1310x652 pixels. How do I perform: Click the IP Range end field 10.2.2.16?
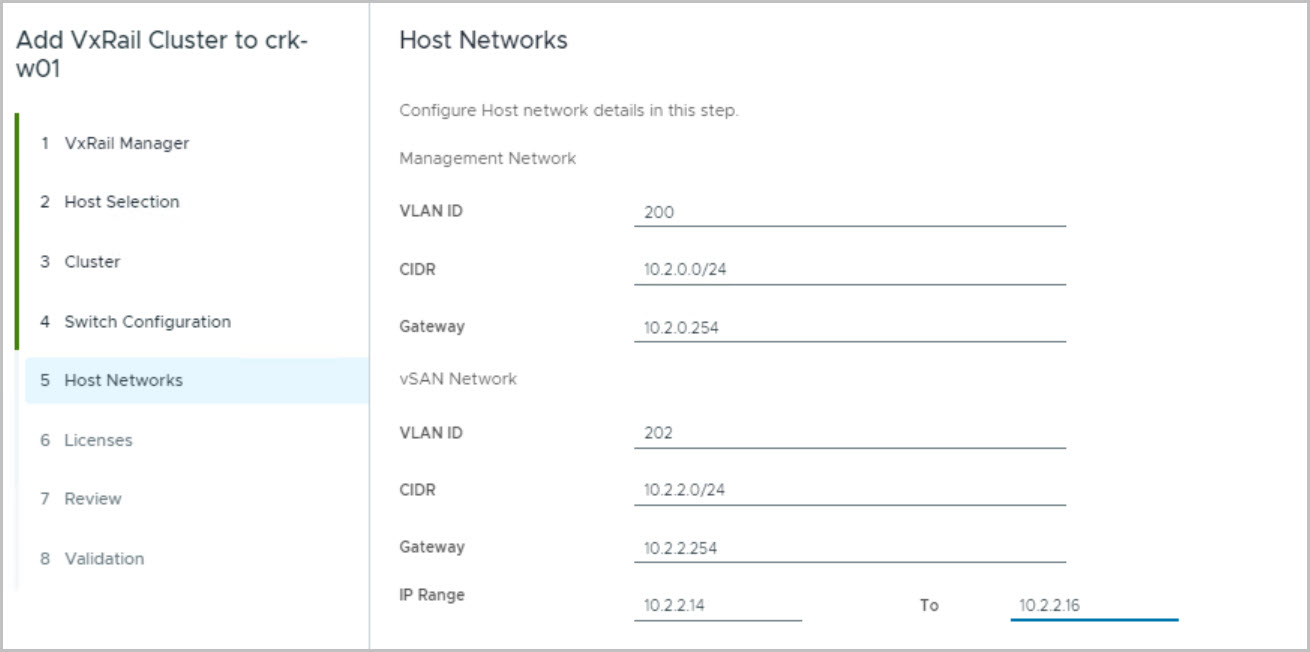(x=1094, y=605)
